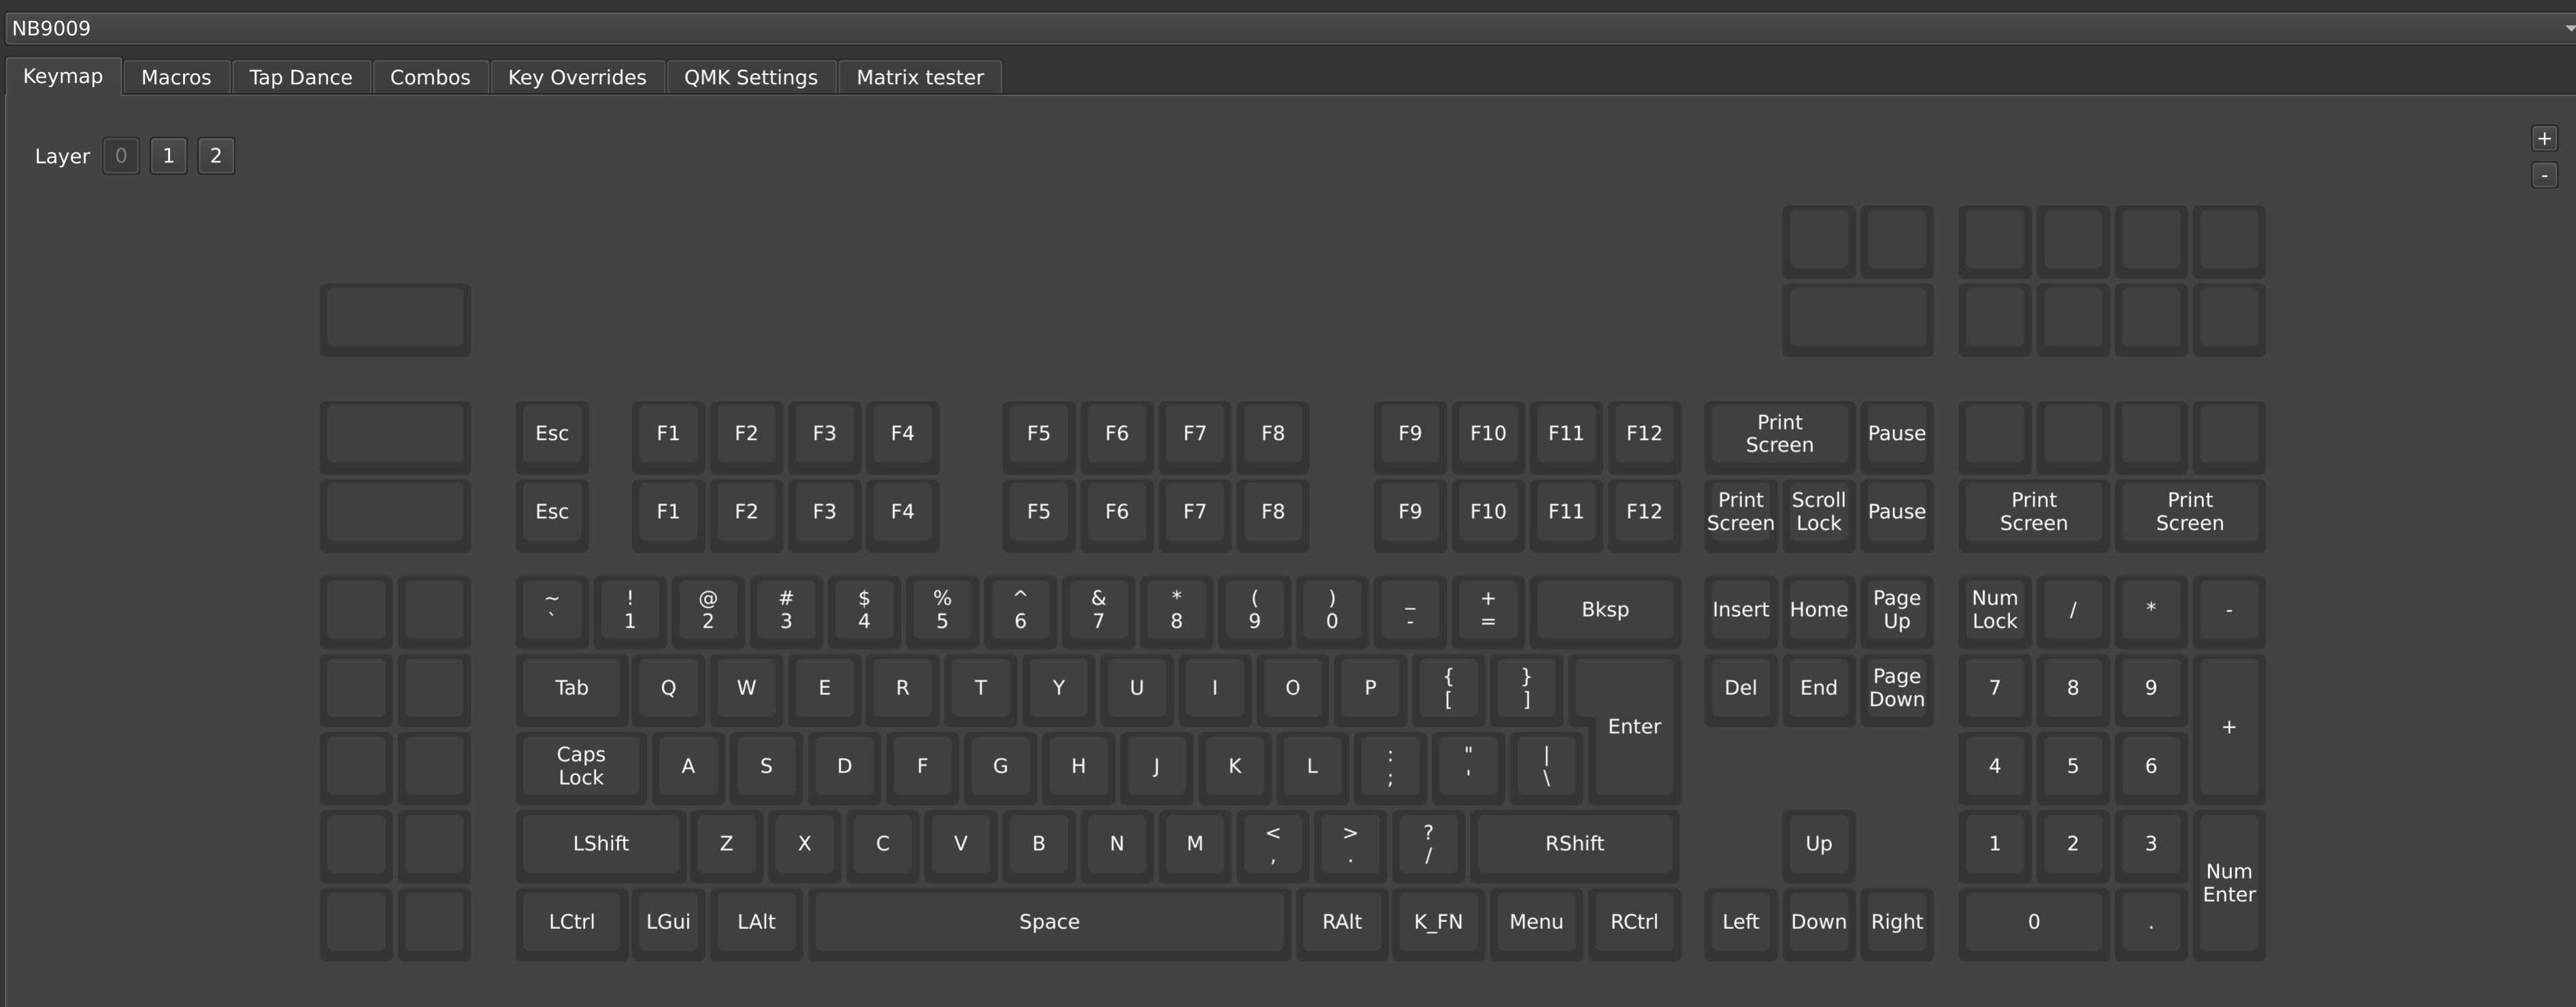Click the plus zoom-in button

2544,138
